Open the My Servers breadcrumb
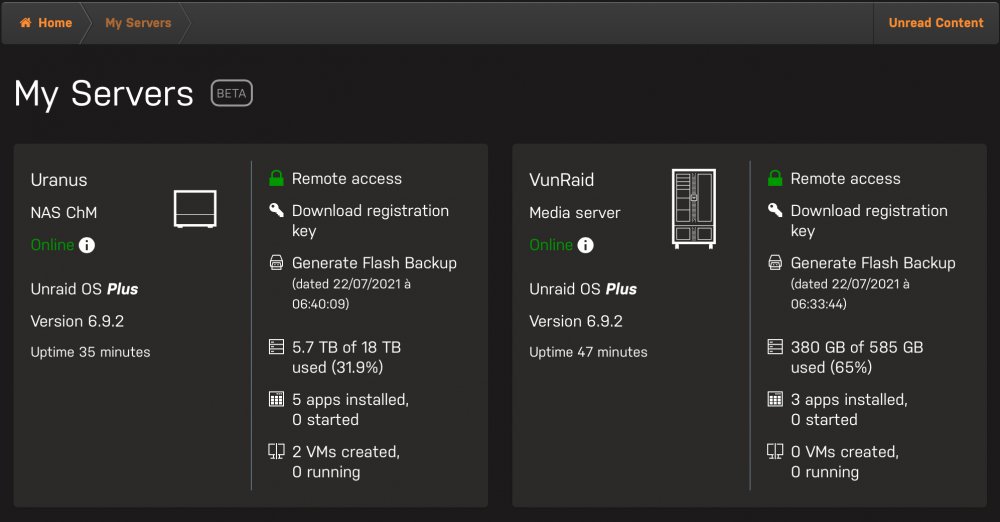The height and width of the screenshot is (522, 1000). pos(138,23)
